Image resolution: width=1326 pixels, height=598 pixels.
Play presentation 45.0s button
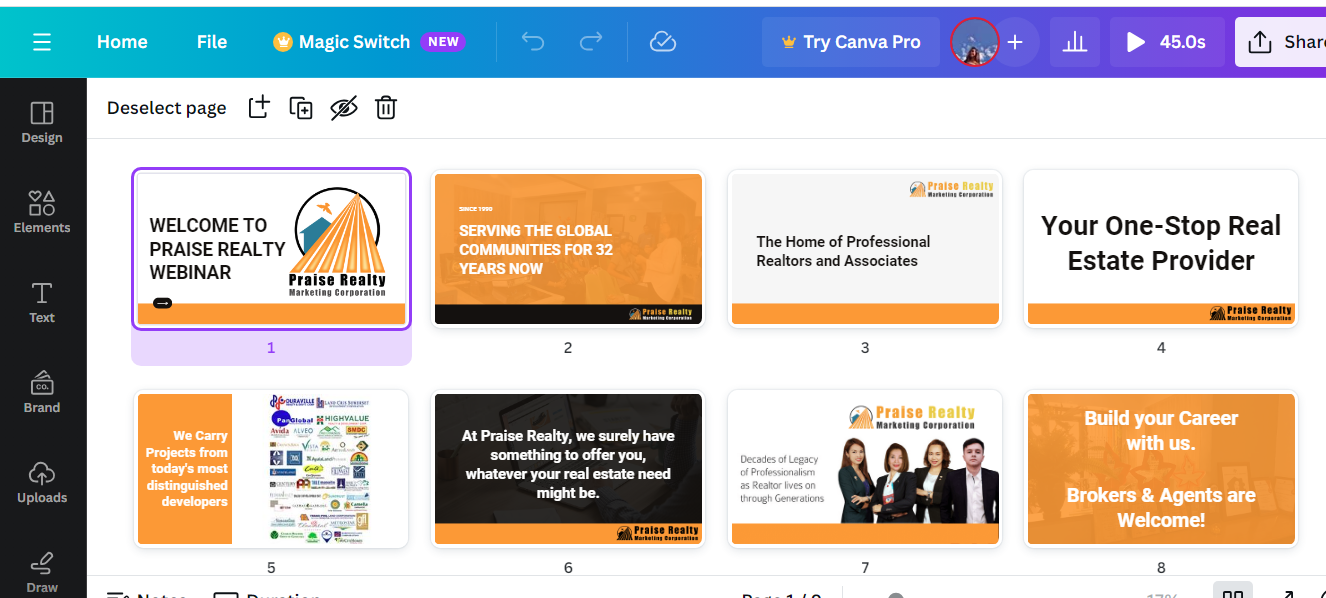click(1167, 42)
